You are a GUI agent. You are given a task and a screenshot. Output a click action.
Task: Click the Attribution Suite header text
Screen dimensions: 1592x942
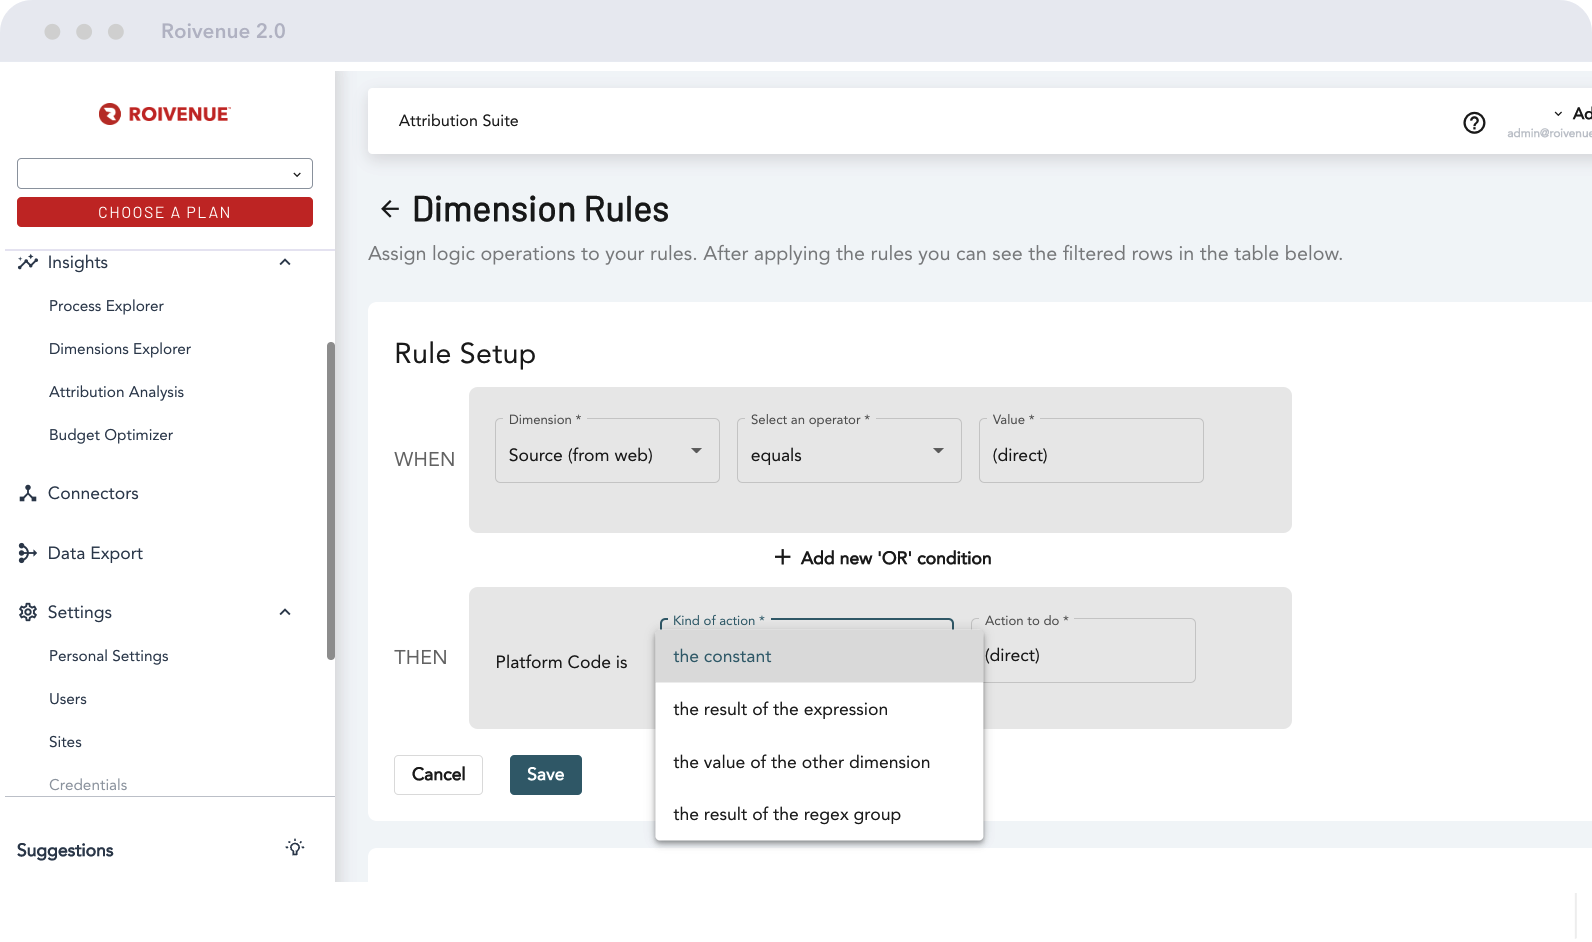pyautogui.click(x=458, y=121)
